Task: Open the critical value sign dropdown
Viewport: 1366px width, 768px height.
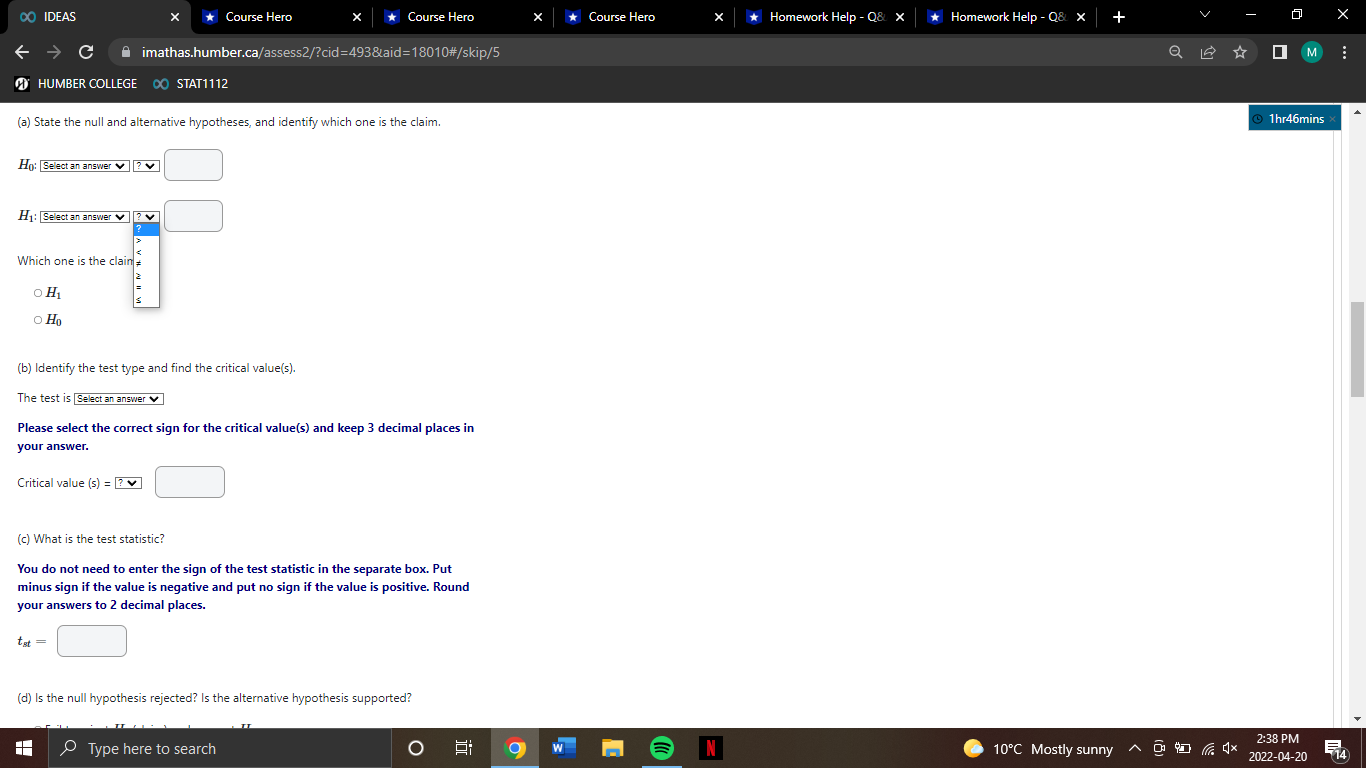Action: tap(128, 483)
